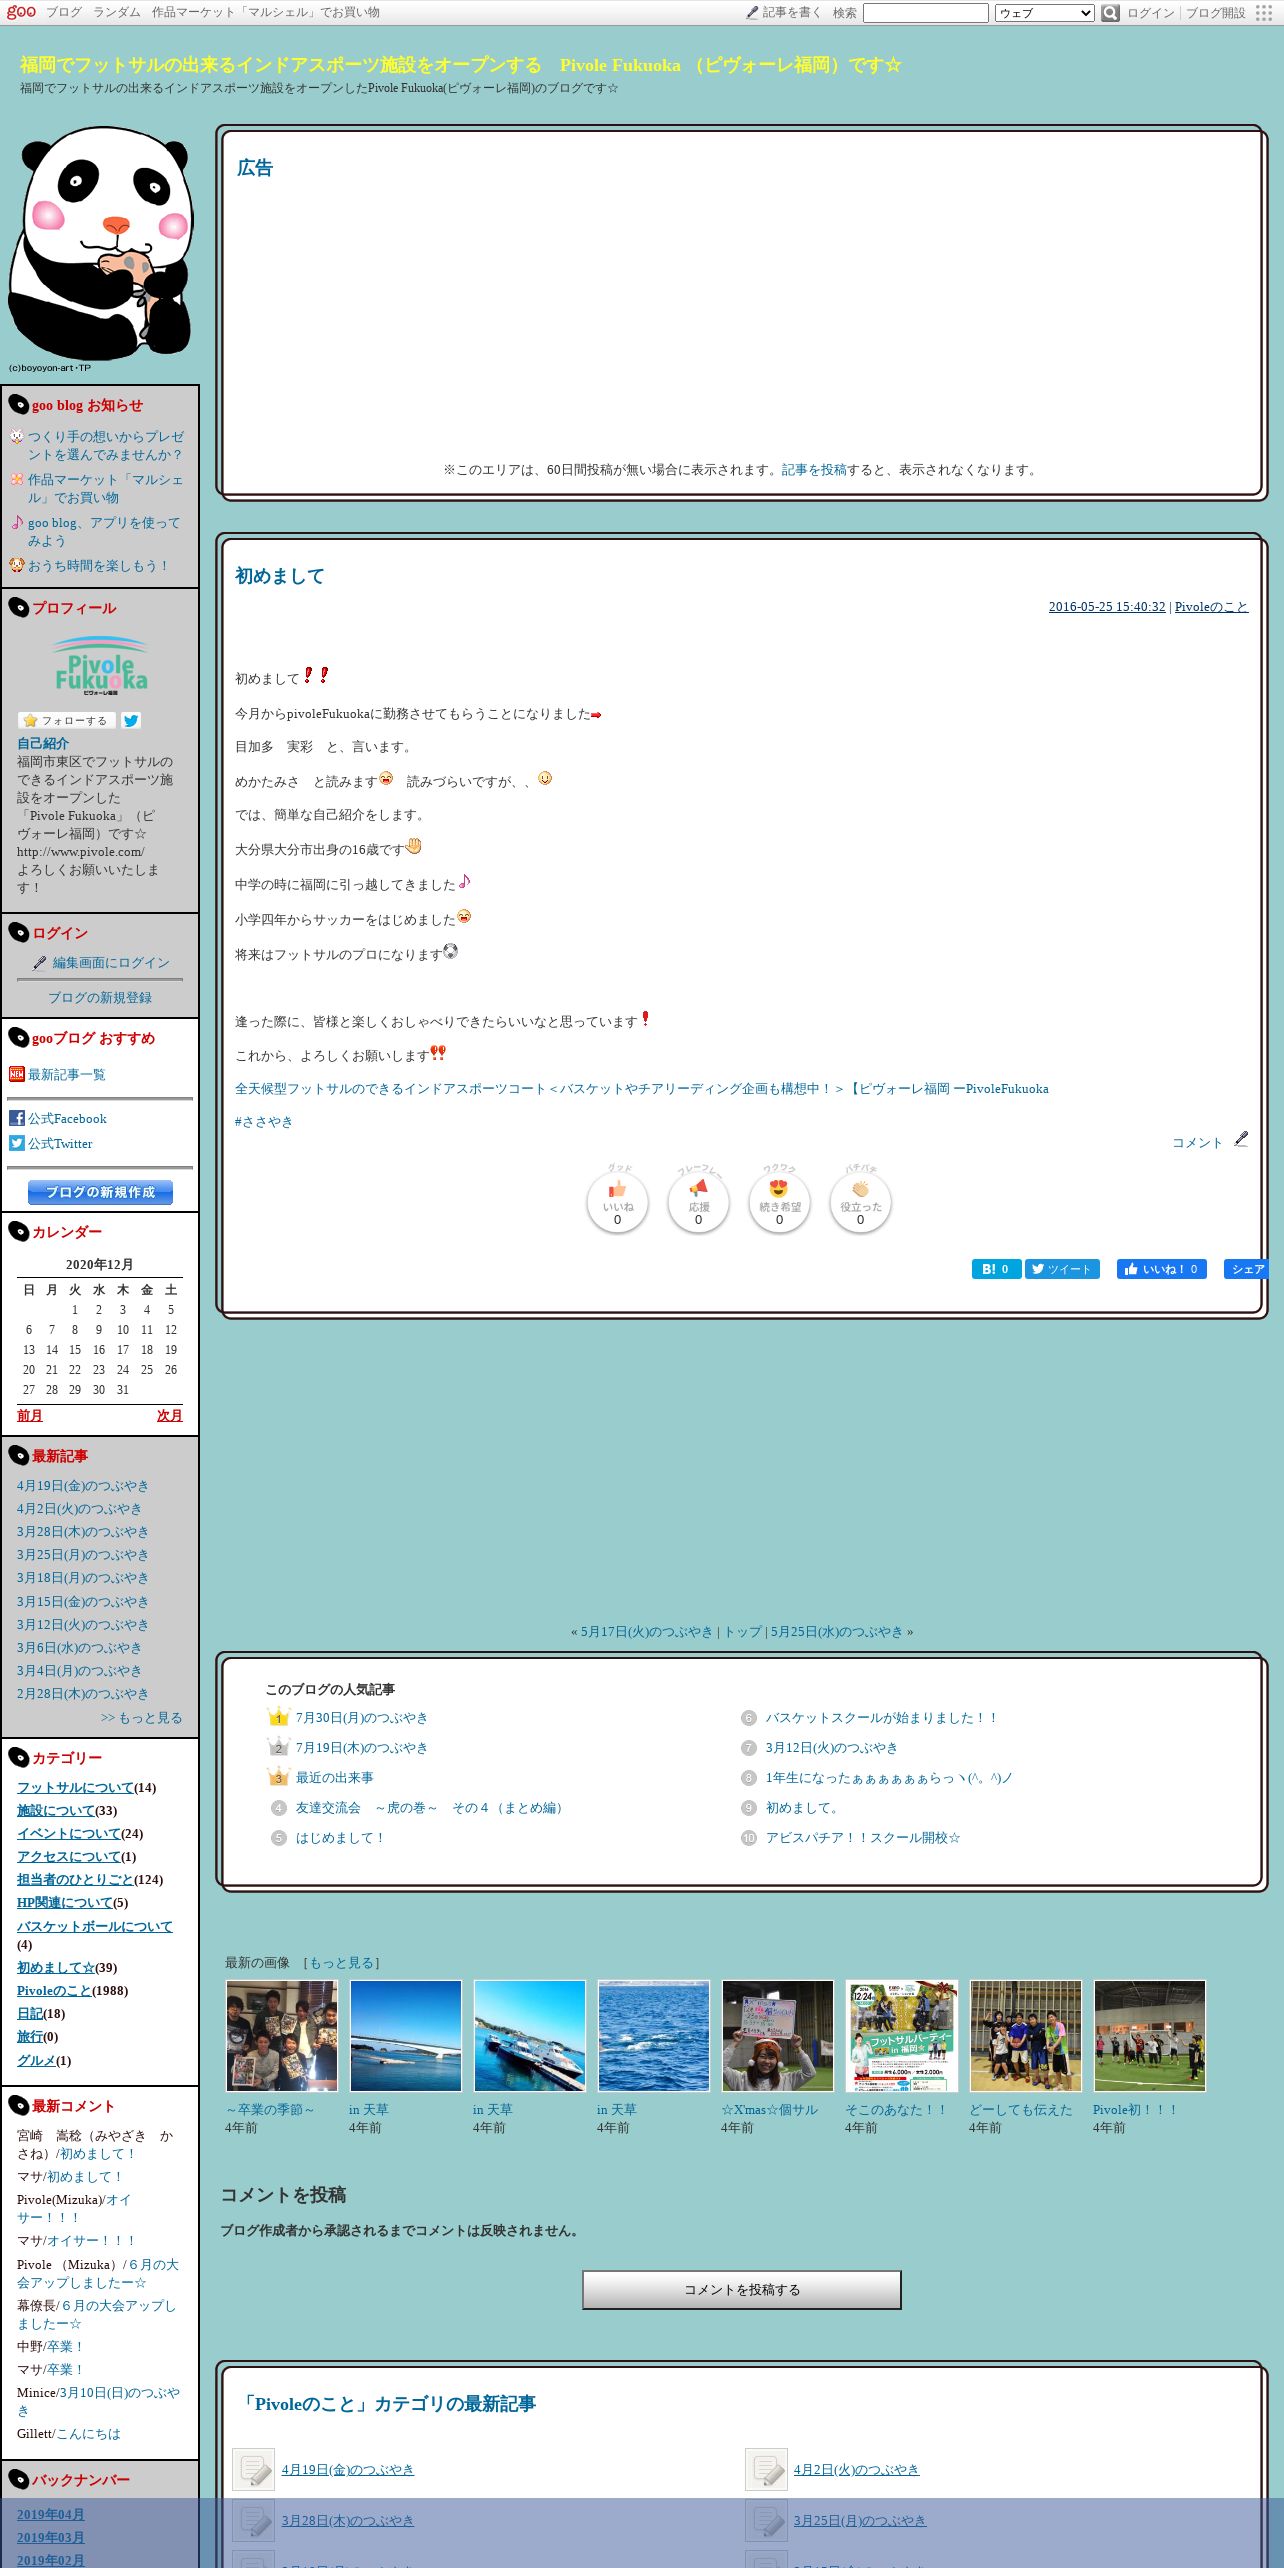This screenshot has width=1284, height=2568.
Task: Go to 次月 in calendar
Action: click(x=170, y=1416)
